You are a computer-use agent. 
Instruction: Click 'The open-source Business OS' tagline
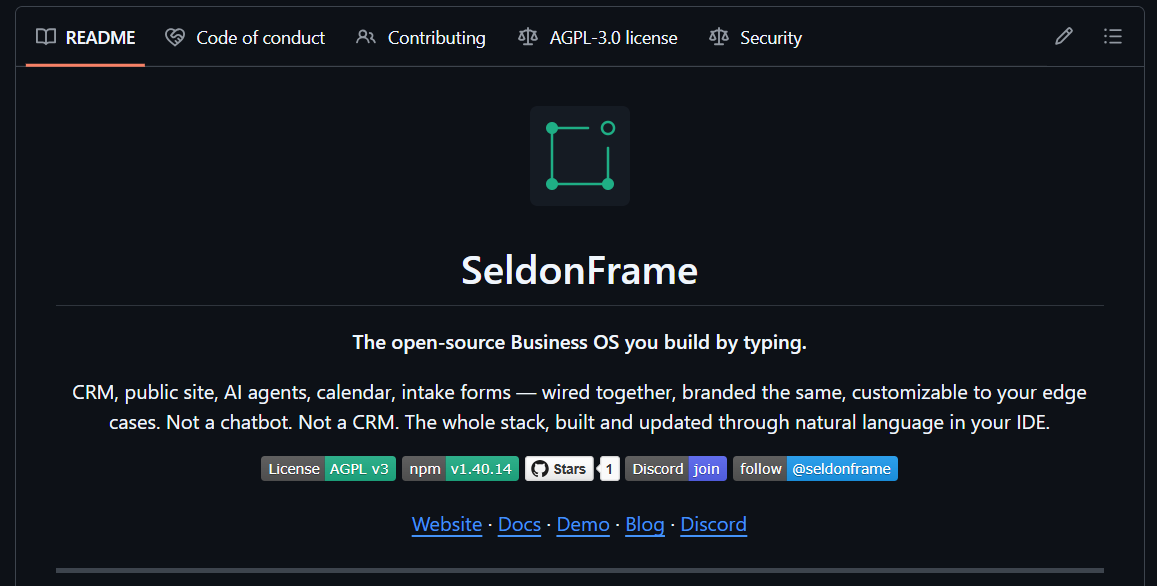tap(579, 342)
